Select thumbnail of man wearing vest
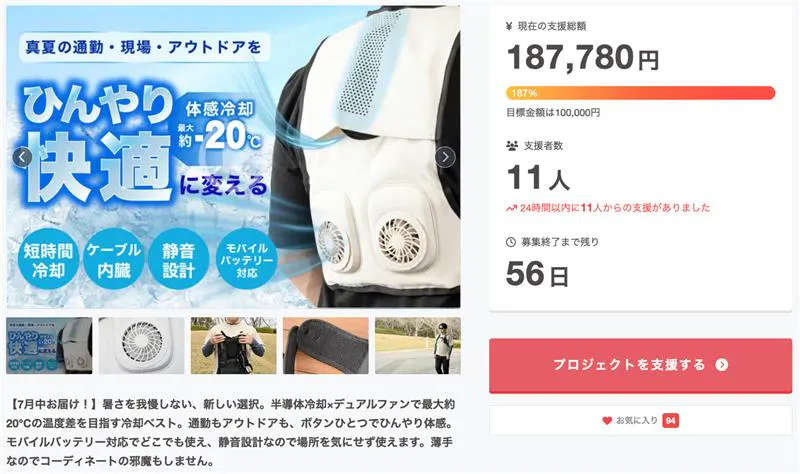Screen dimensions: 800x474 click(x=234, y=345)
